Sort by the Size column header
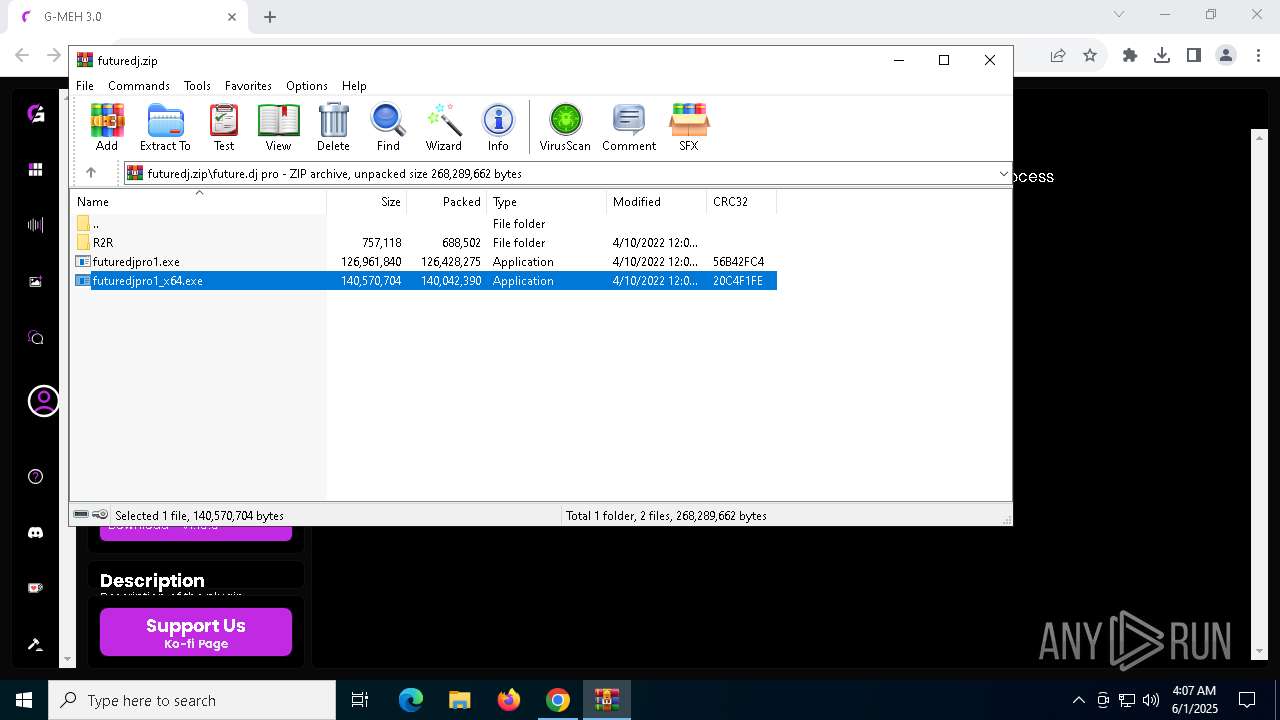The width and height of the screenshot is (1280, 720). [367, 202]
